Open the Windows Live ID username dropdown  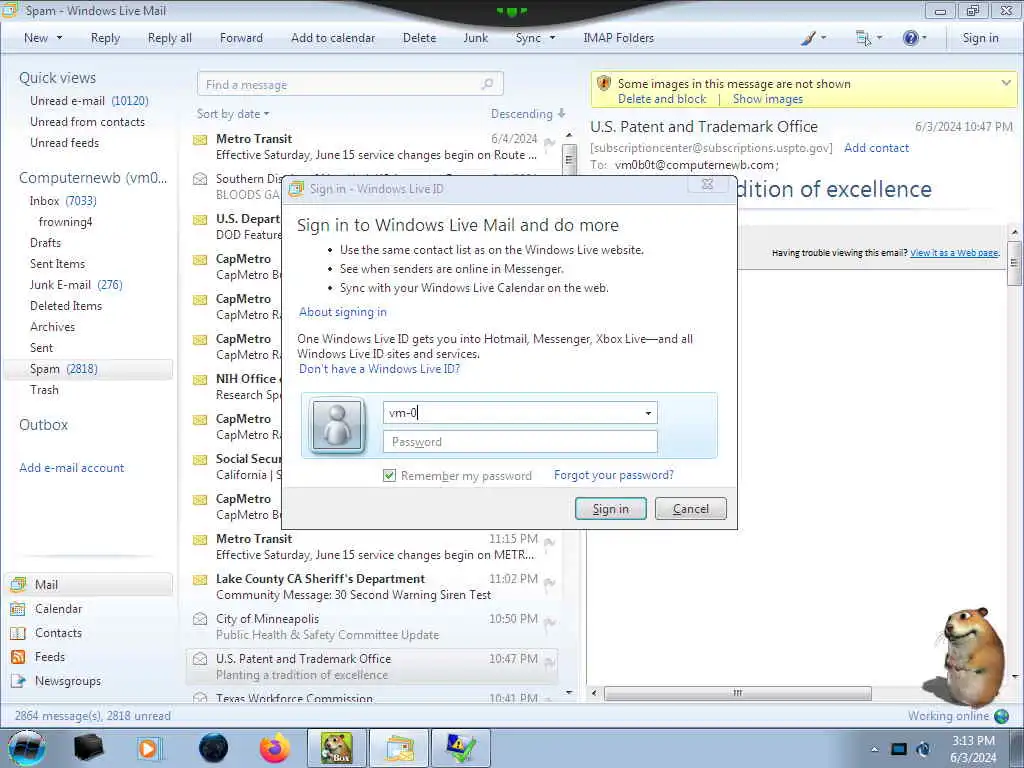pyautogui.click(x=648, y=413)
